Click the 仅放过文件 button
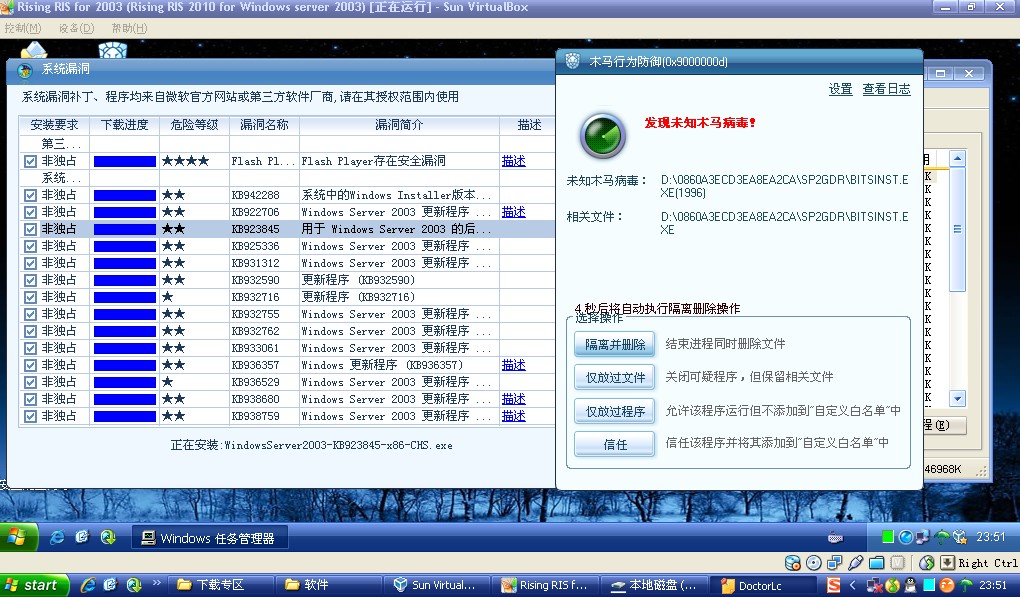Viewport: 1020px width, 597px height. (615, 377)
